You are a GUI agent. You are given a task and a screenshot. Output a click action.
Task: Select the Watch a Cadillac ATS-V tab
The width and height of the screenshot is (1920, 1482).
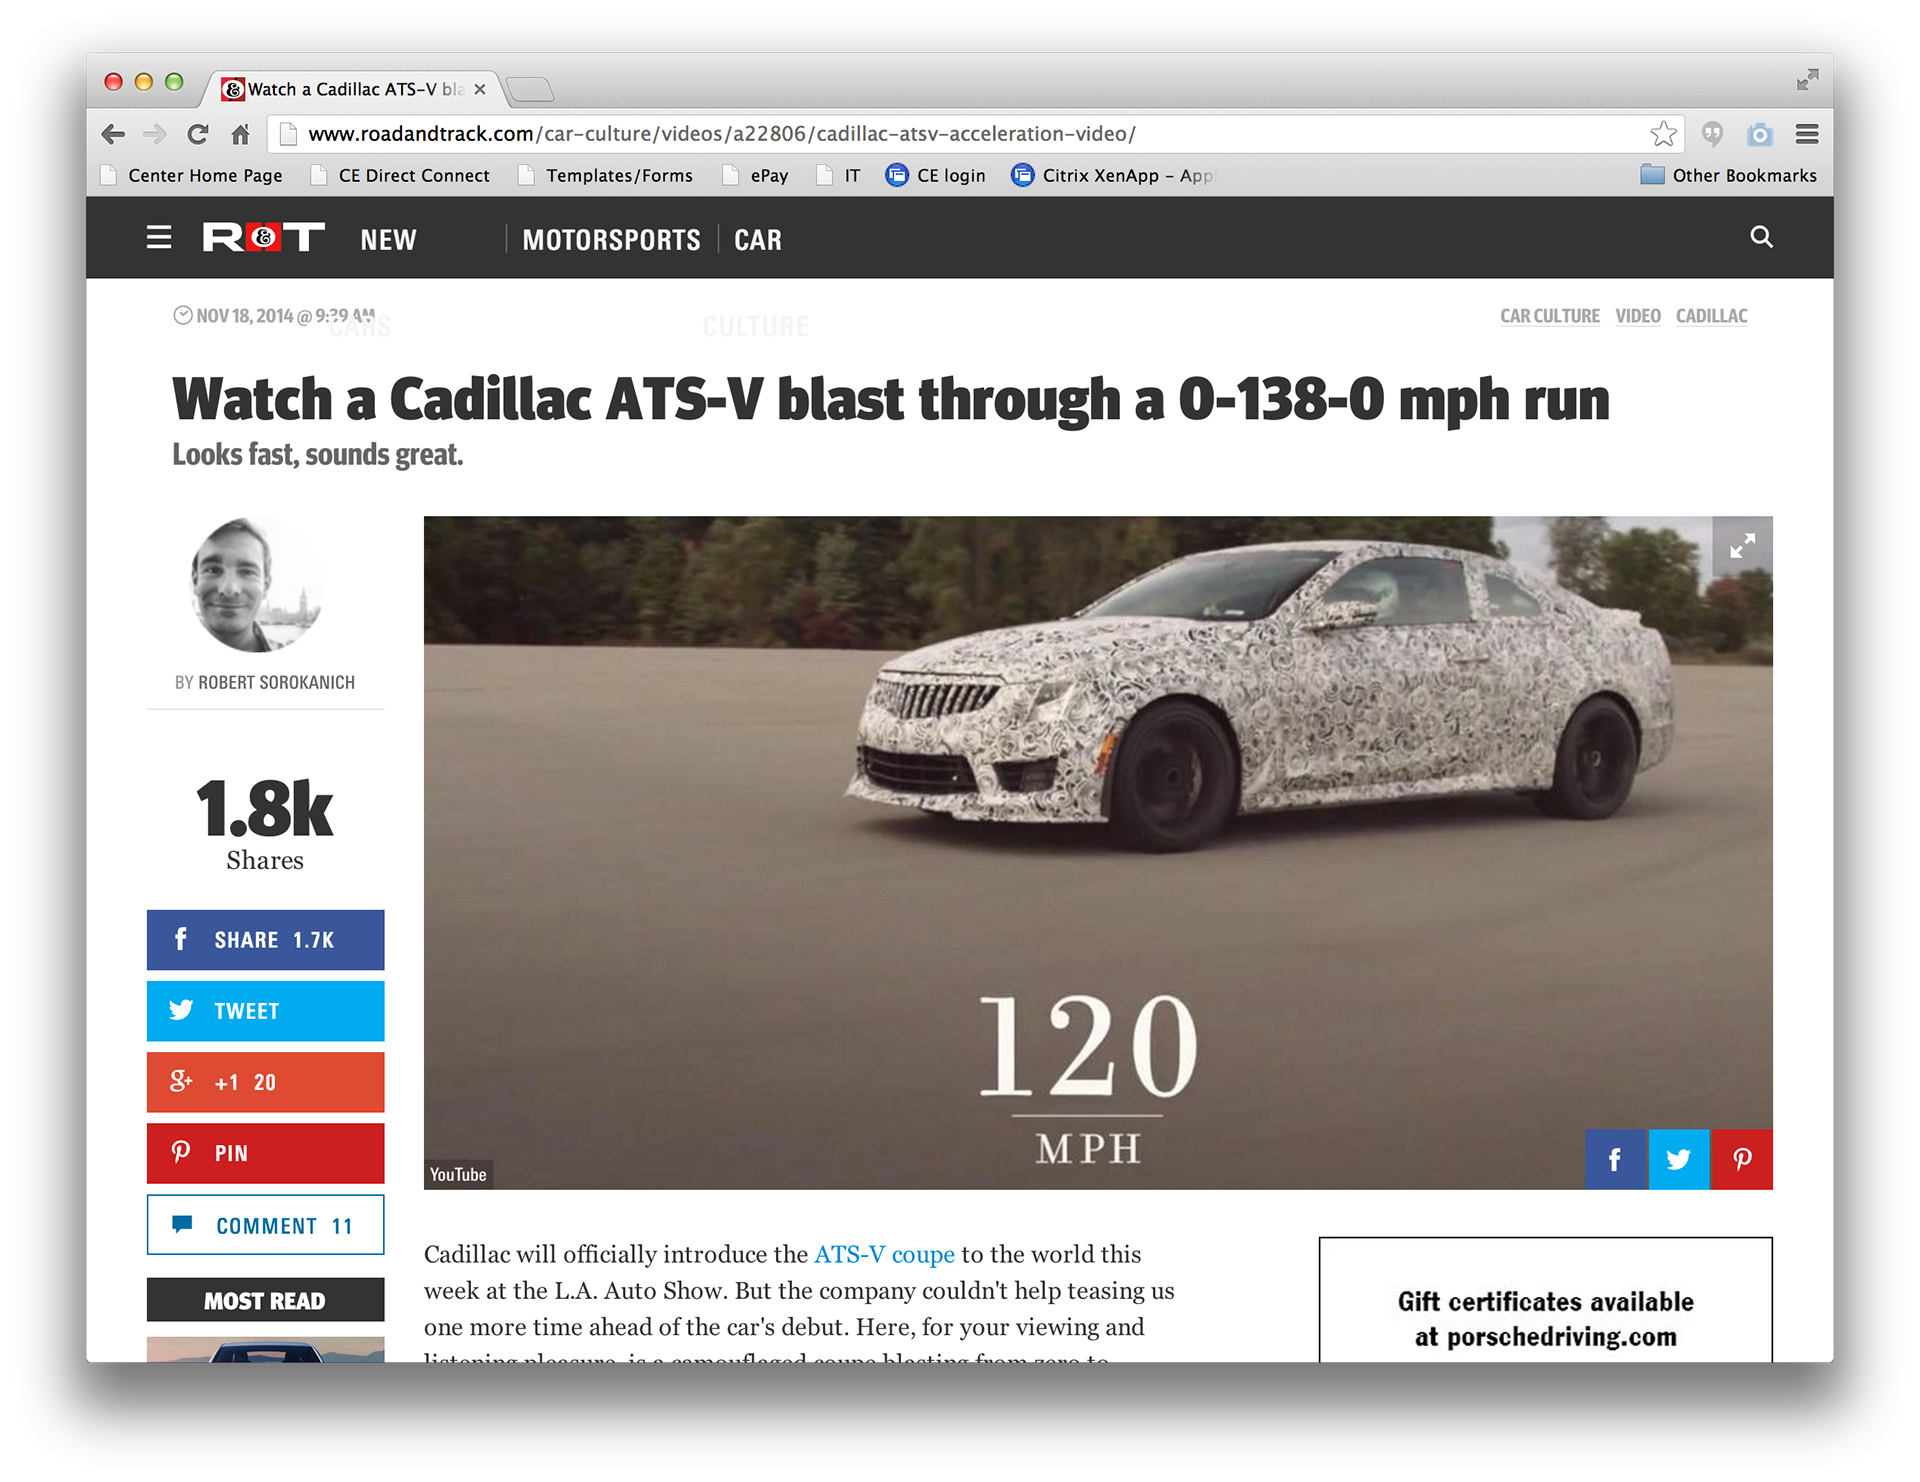(x=350, y=89)
